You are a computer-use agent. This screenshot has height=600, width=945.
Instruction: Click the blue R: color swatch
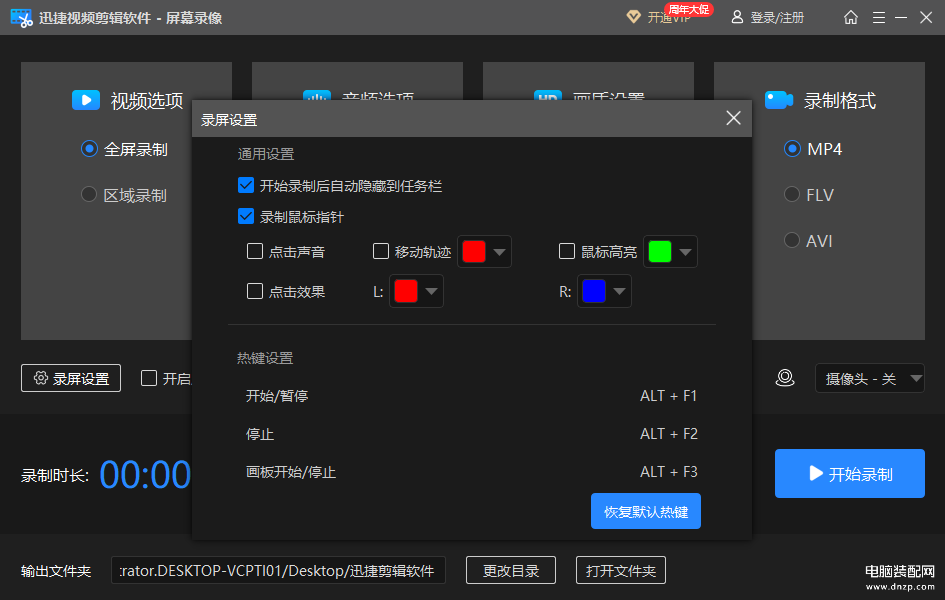pyautogui.click(x=594, y=291)
